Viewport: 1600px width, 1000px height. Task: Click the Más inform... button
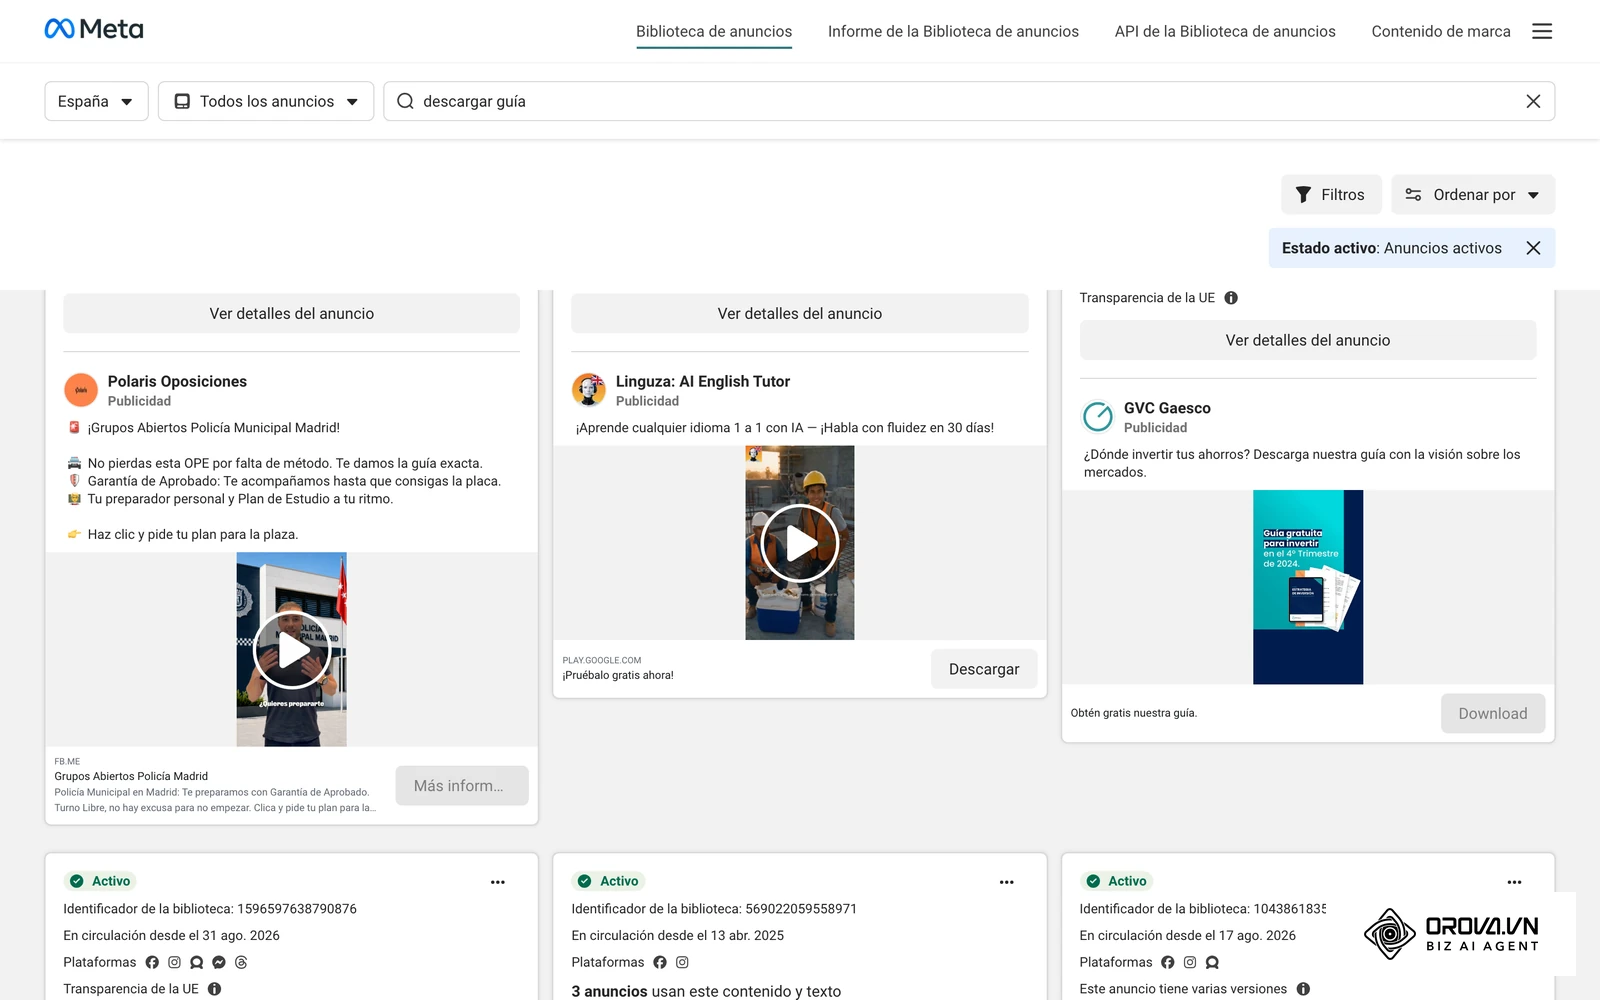(x=462, y=786)
